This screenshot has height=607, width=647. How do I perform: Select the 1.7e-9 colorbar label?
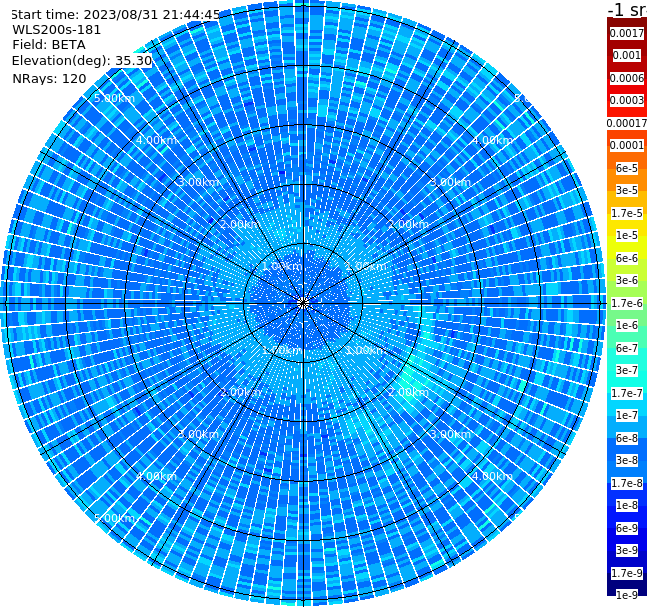[627, 573]
